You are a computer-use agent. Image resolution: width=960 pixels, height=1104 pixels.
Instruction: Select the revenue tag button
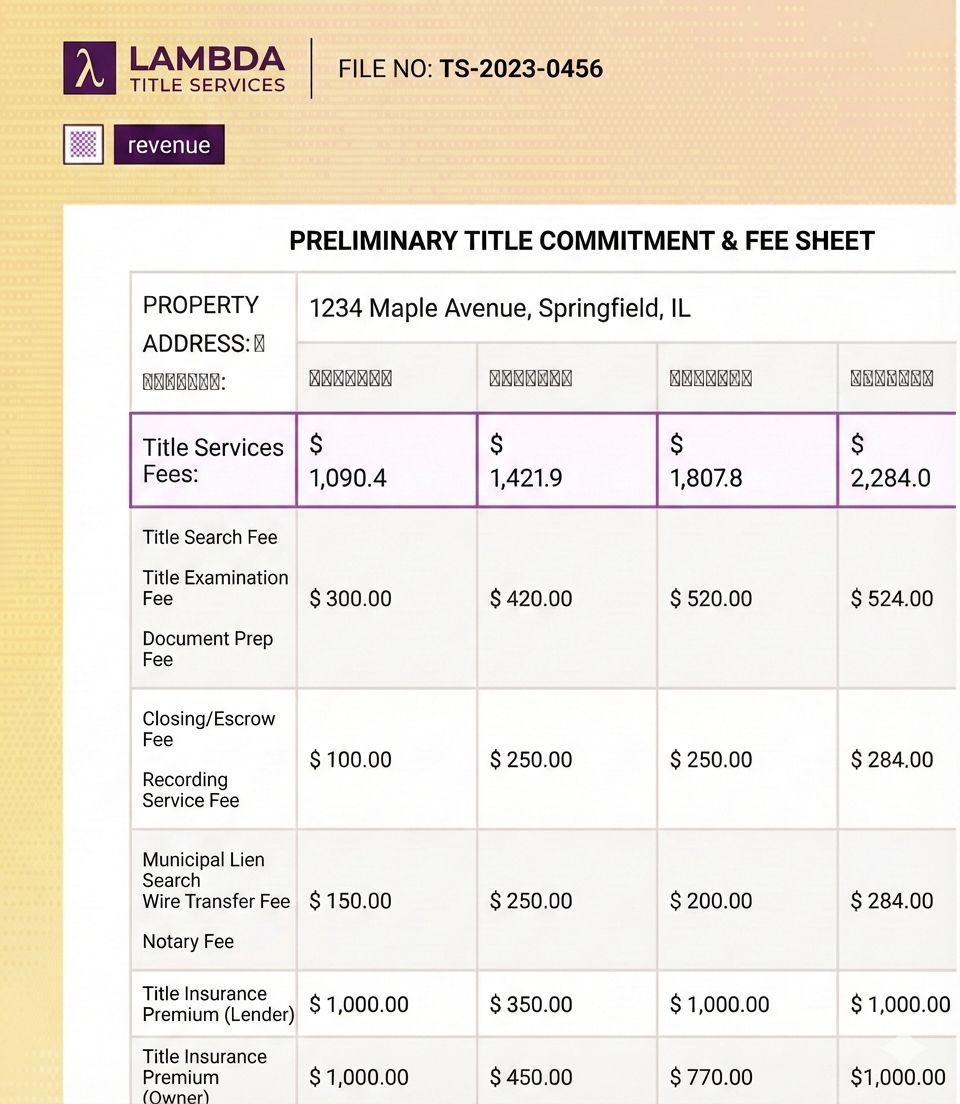[x=169, y=145]
